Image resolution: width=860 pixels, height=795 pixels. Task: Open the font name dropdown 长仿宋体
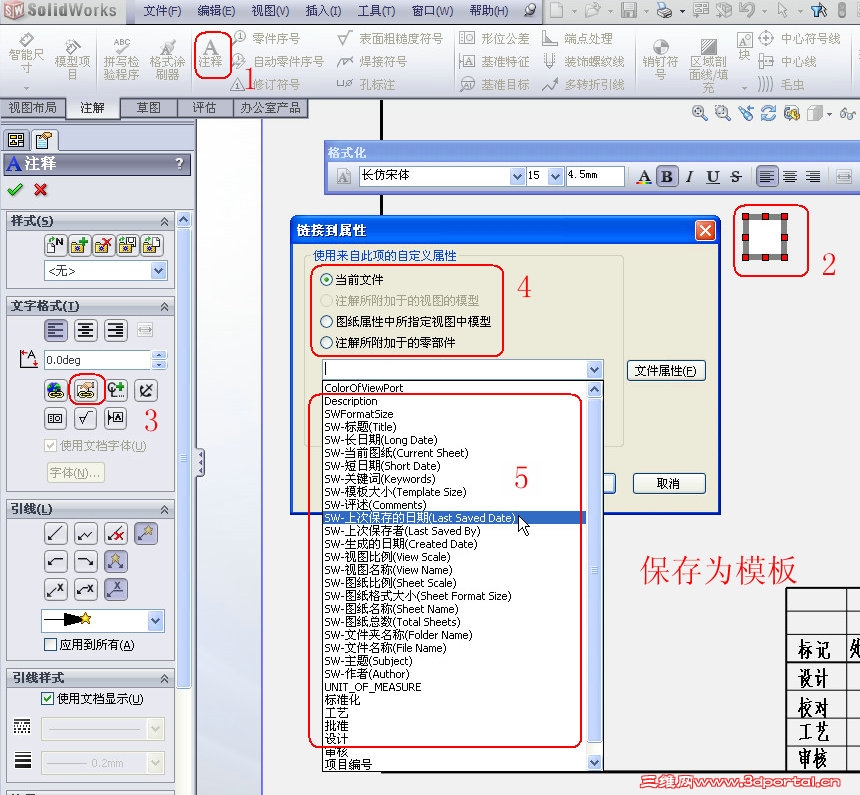point(516,176)
